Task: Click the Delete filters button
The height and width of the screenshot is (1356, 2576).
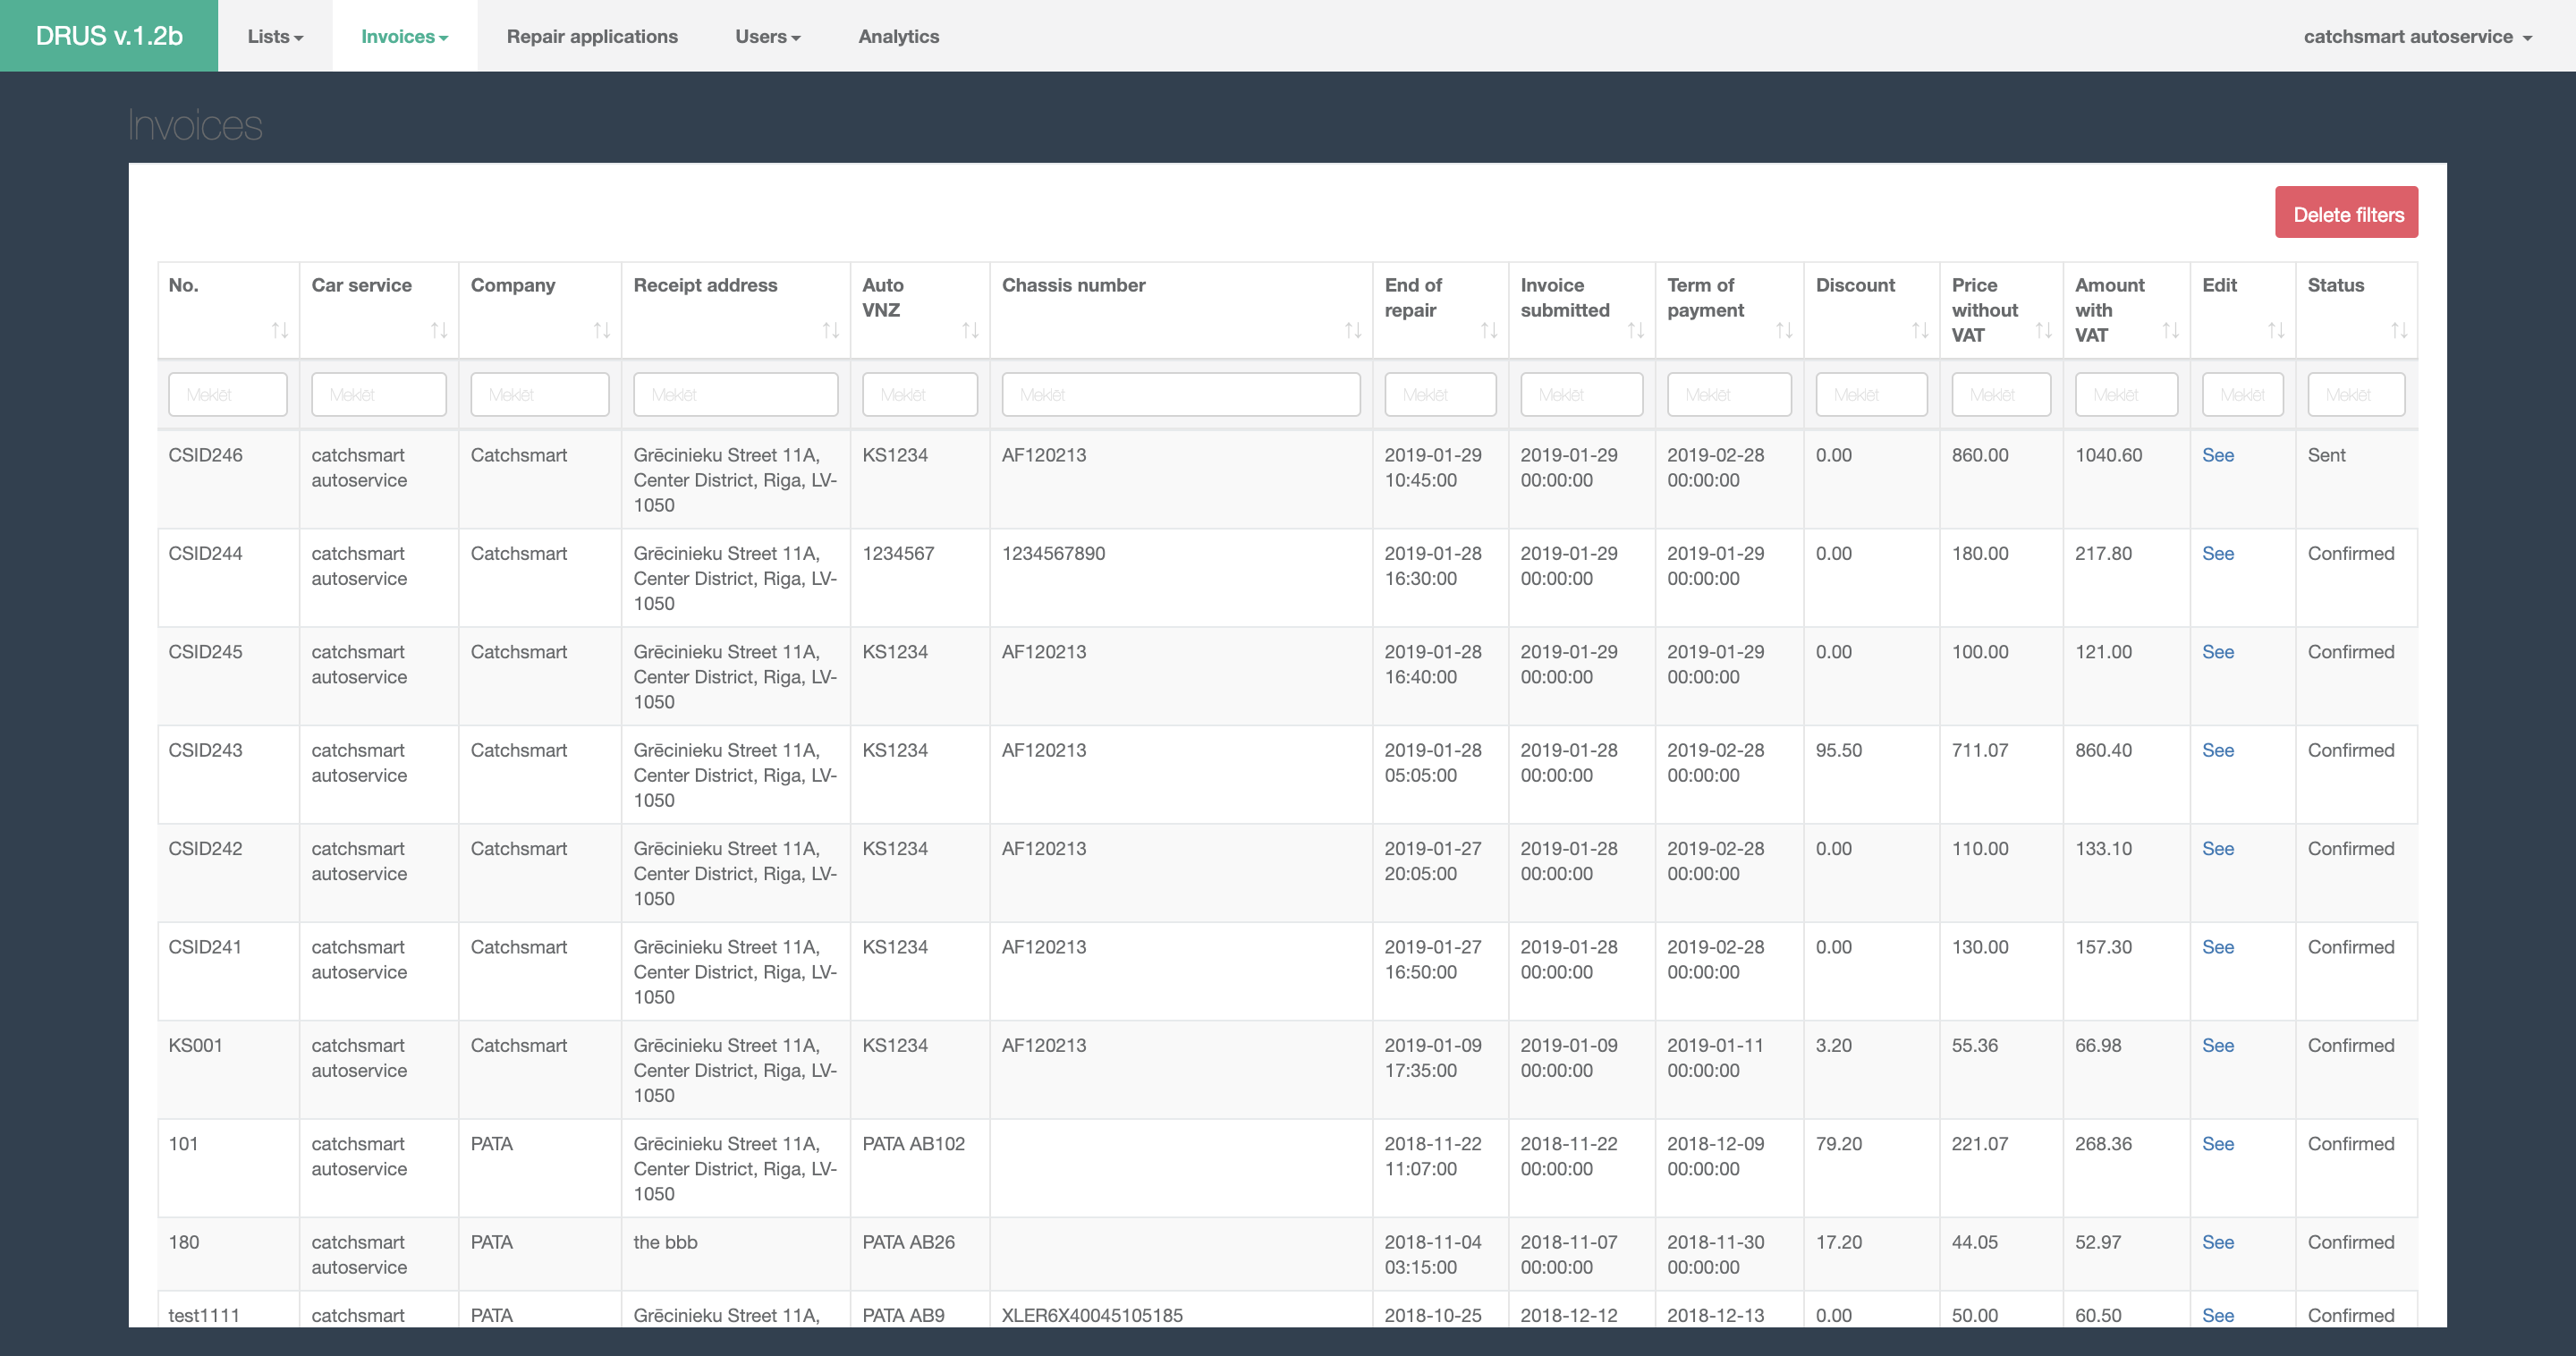Action: (x=2347, y=212)
